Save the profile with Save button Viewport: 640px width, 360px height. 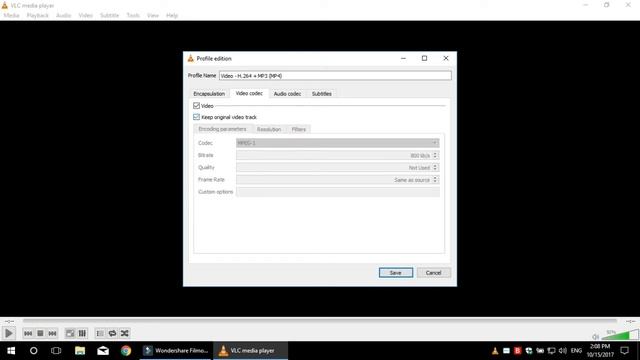(x=396, y=273)
